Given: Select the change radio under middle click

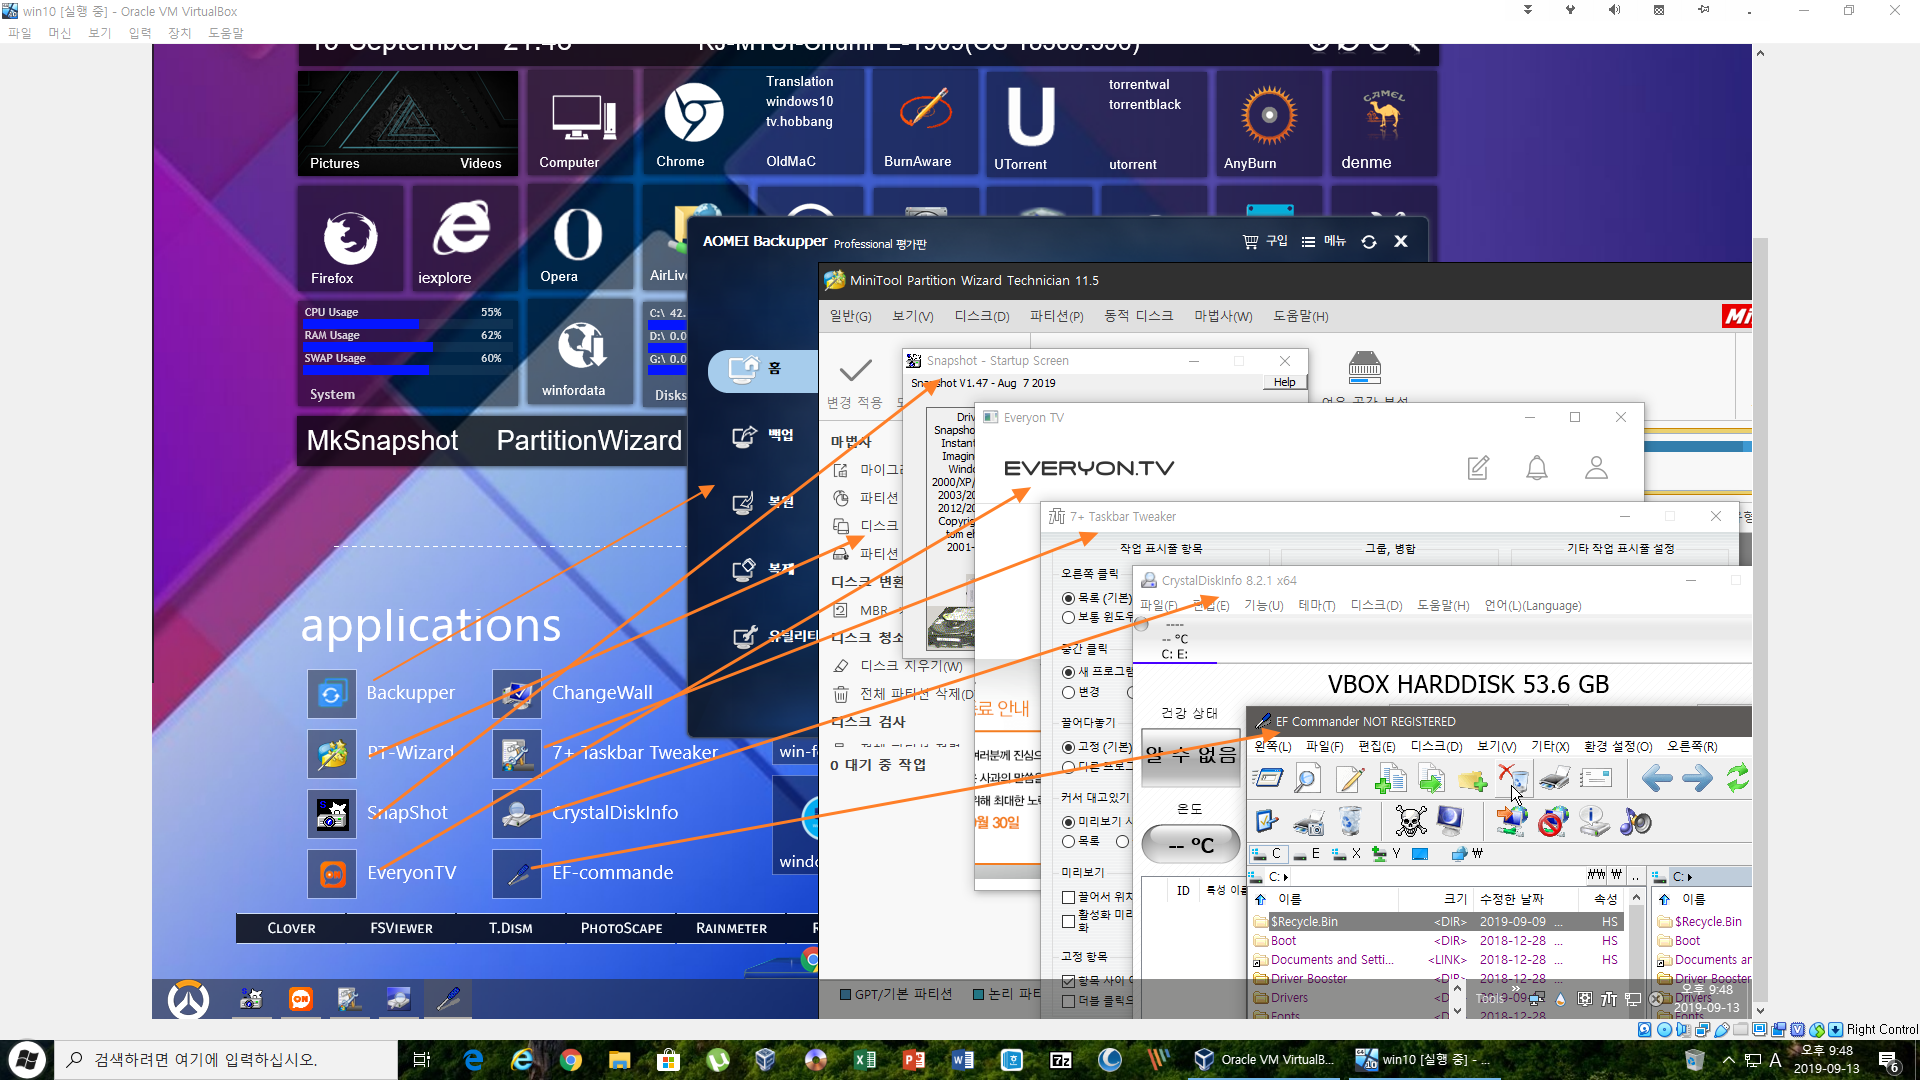Looking at the screenshot, I should 1068,692.
